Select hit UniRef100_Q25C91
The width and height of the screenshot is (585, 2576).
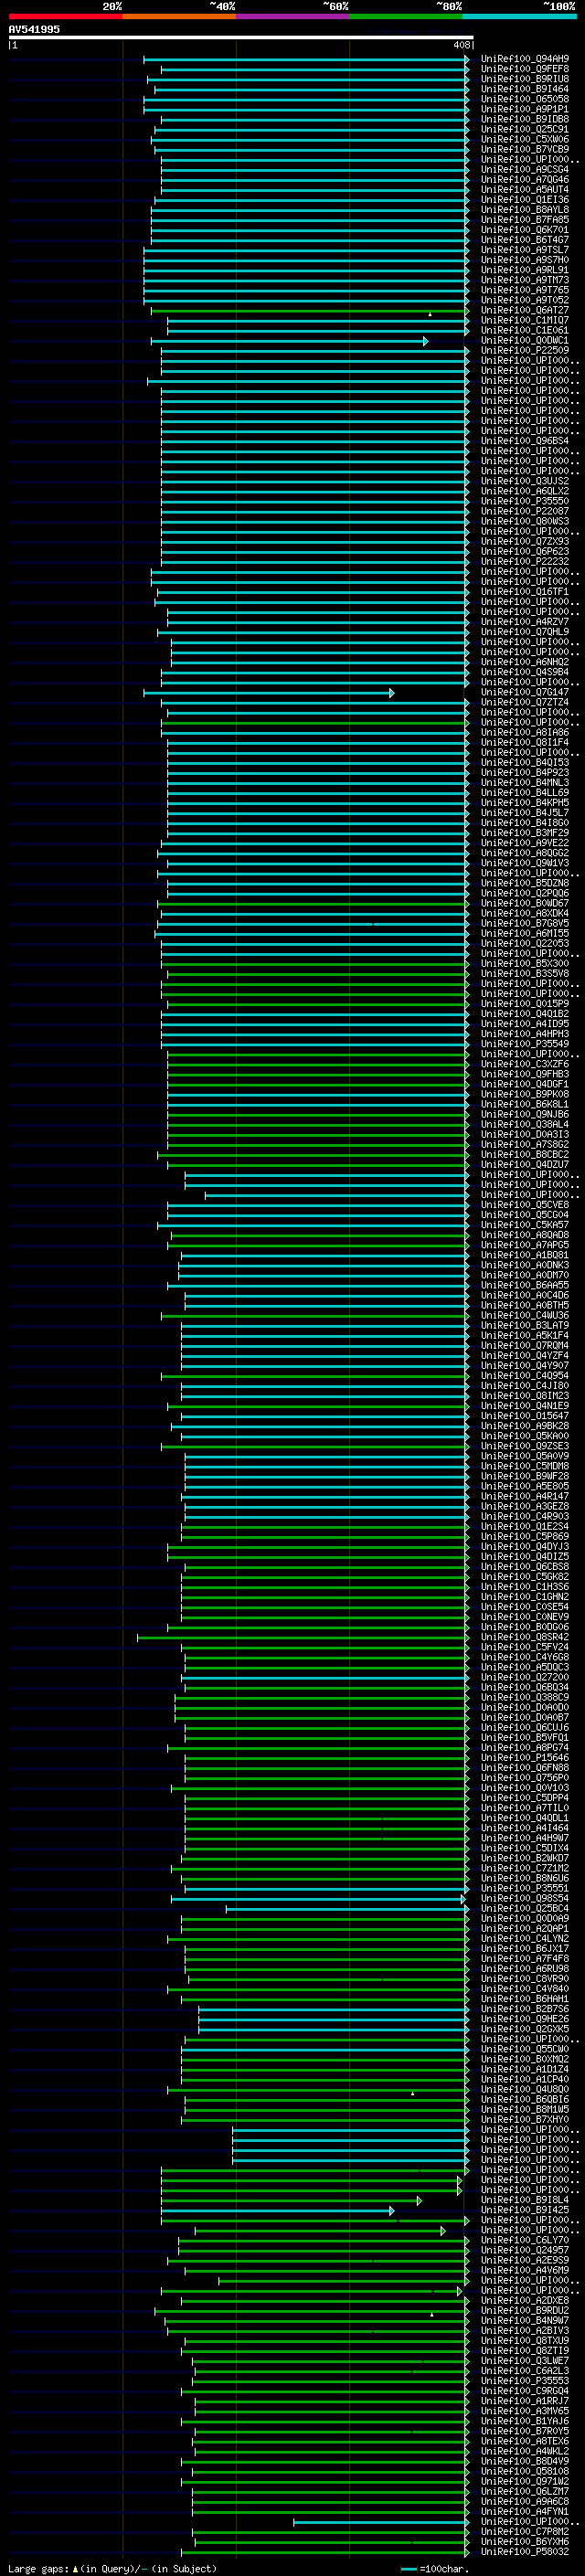point(525,129)
